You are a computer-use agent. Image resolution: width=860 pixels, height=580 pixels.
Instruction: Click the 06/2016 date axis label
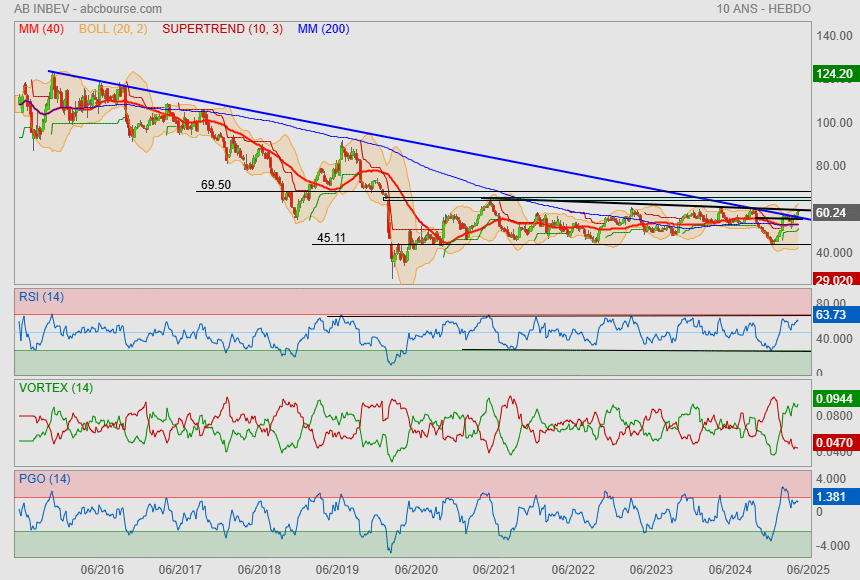pos(102,570)
